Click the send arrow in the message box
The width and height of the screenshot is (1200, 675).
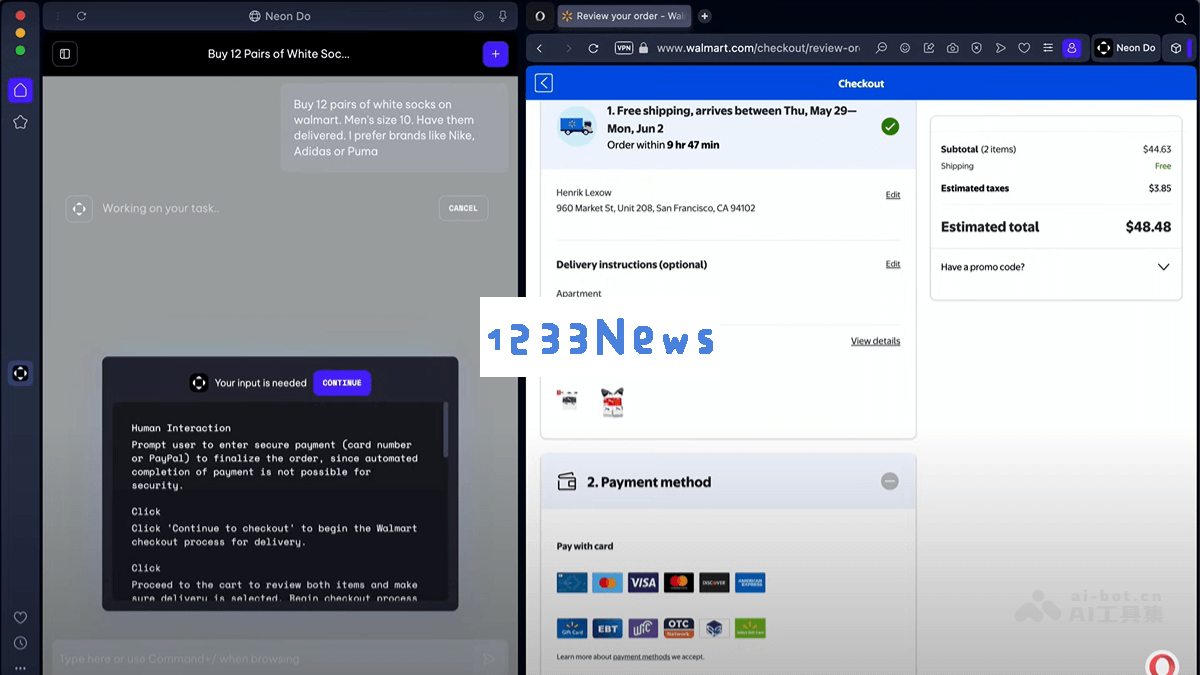click(489, 659)
